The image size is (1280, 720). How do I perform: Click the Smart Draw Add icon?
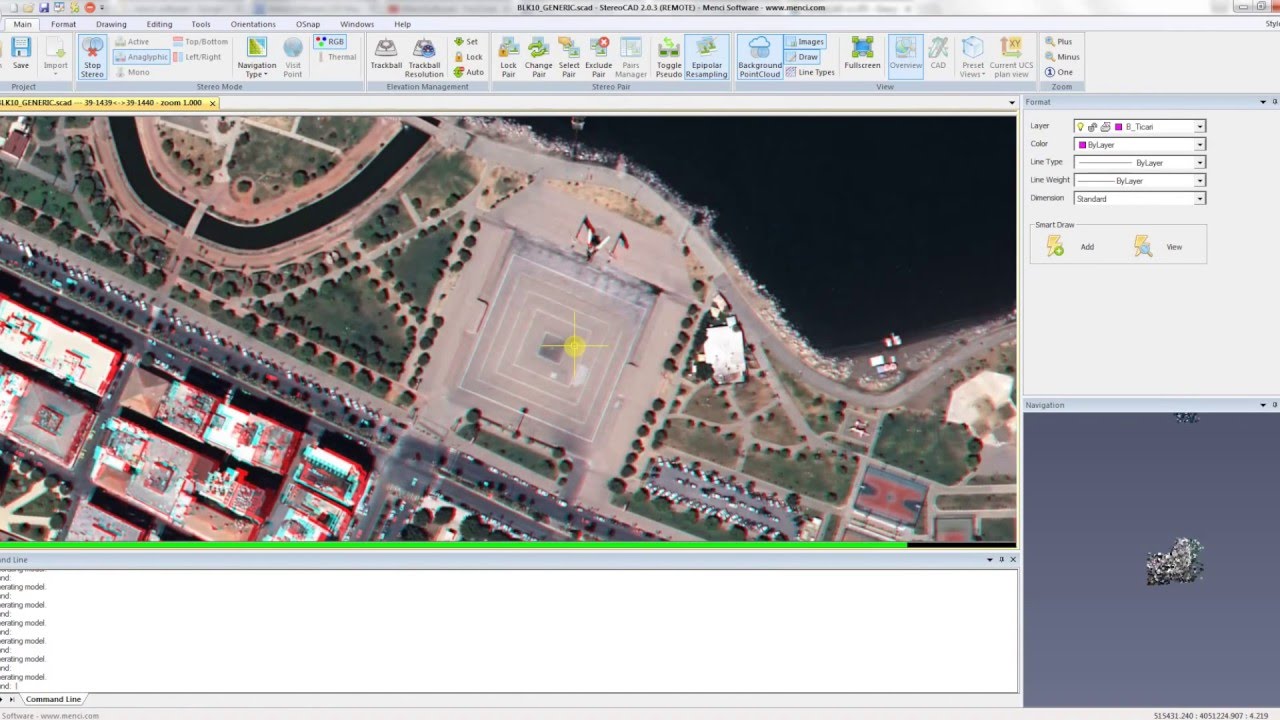1055,246
